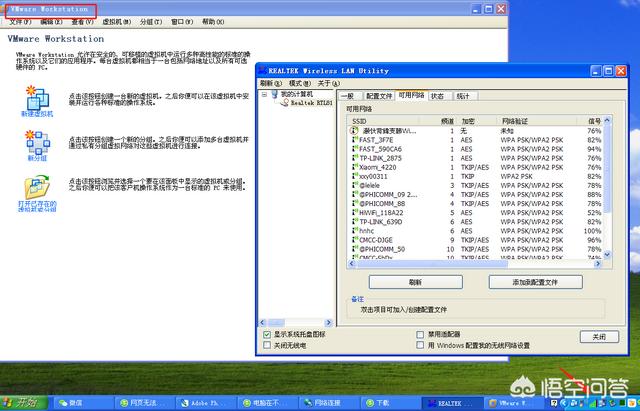Select the CMCC-DJGE network row
Viewport: 640px width, 411px height.
pos(476,240)
